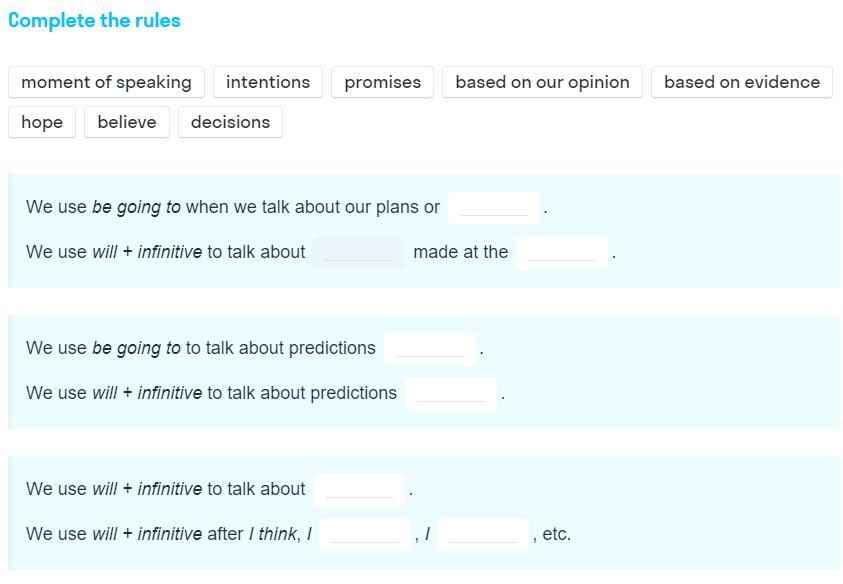Click first blank after 'I think, I'
This screenshot has width=843, height=584.
pos(365,535)
